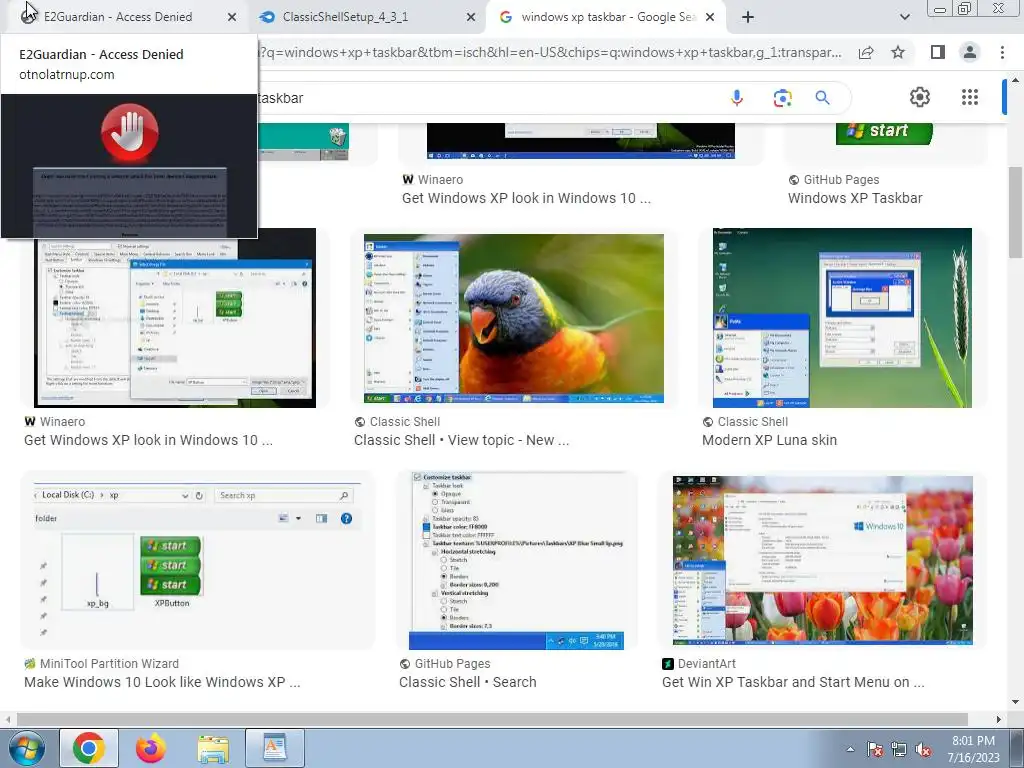The image size is (1024, 768).
Task: Toggle the Chrome side panel
Action: click(938, 52)
